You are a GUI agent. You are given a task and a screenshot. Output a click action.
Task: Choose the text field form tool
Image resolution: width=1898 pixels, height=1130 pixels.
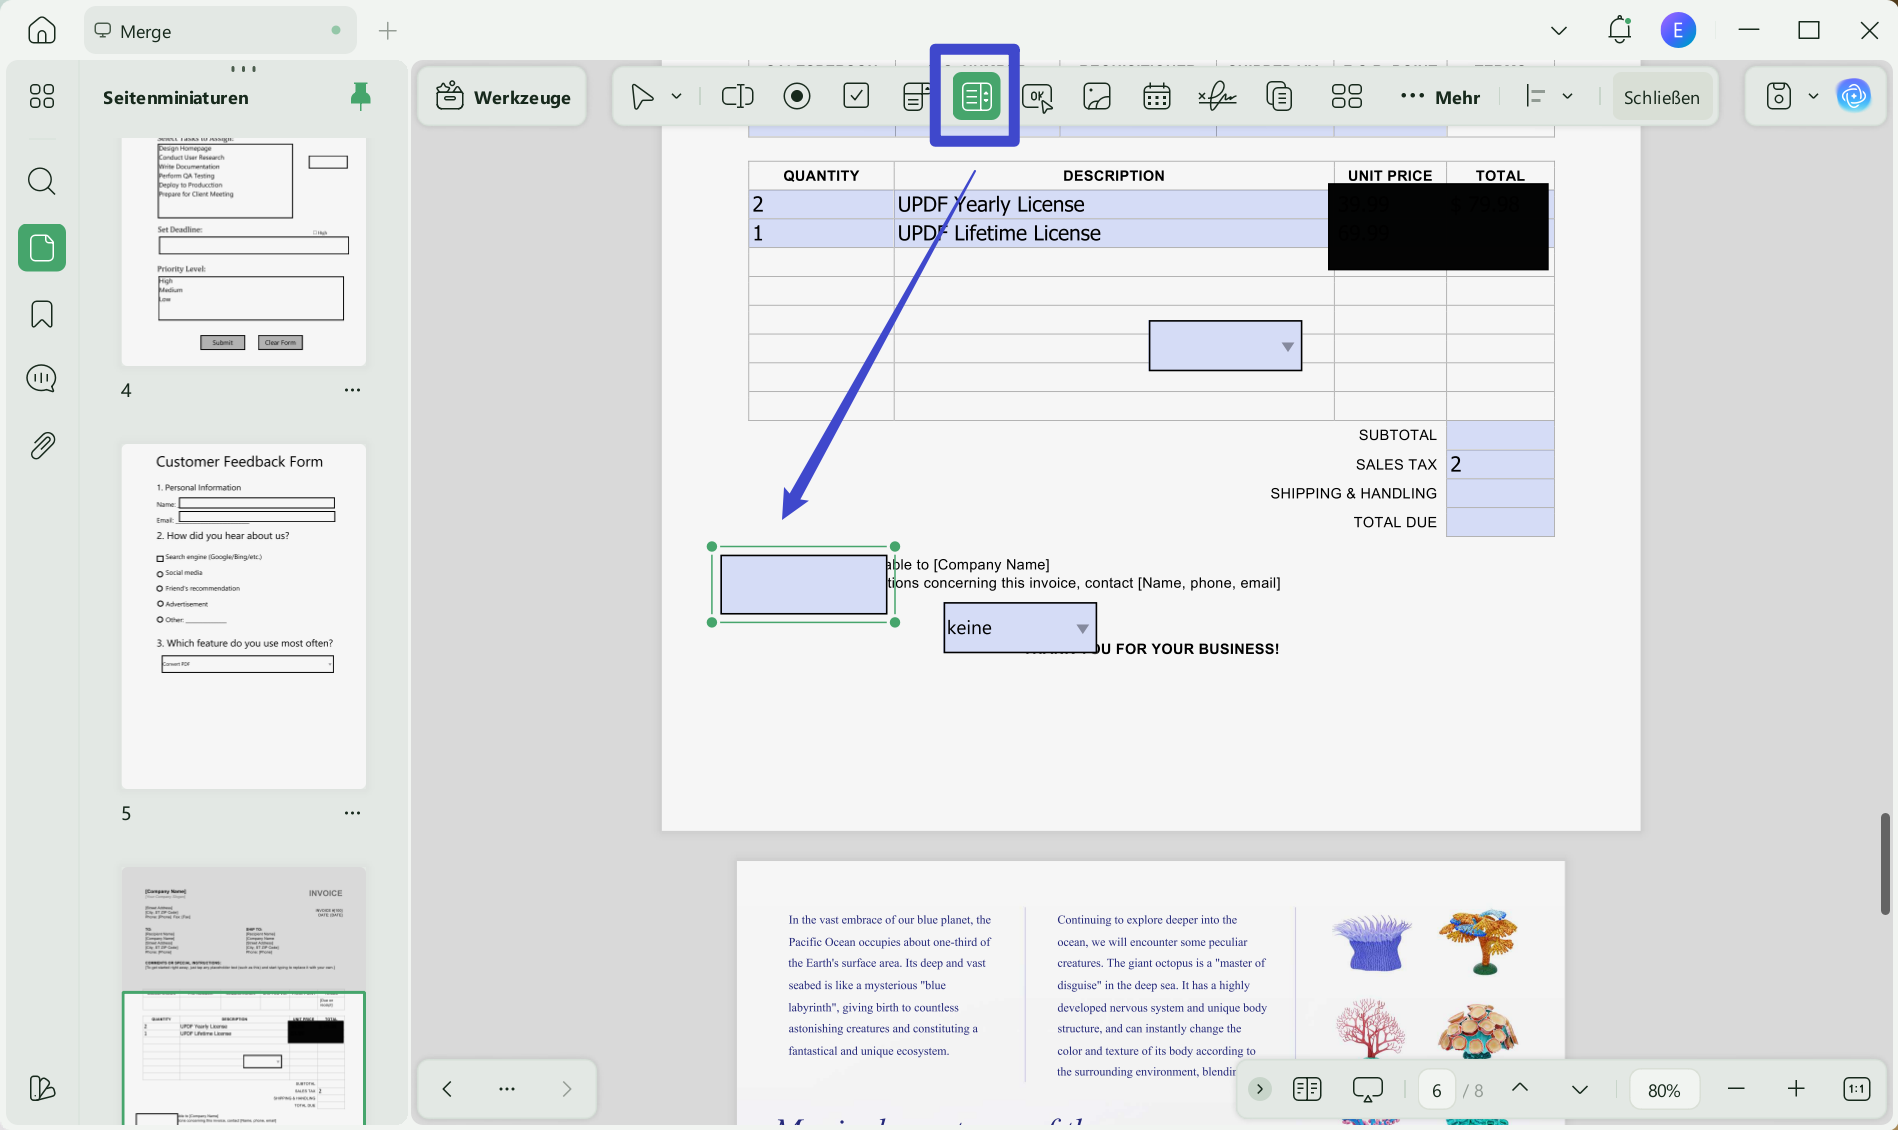pyautogui.click(x=737, y=96)
